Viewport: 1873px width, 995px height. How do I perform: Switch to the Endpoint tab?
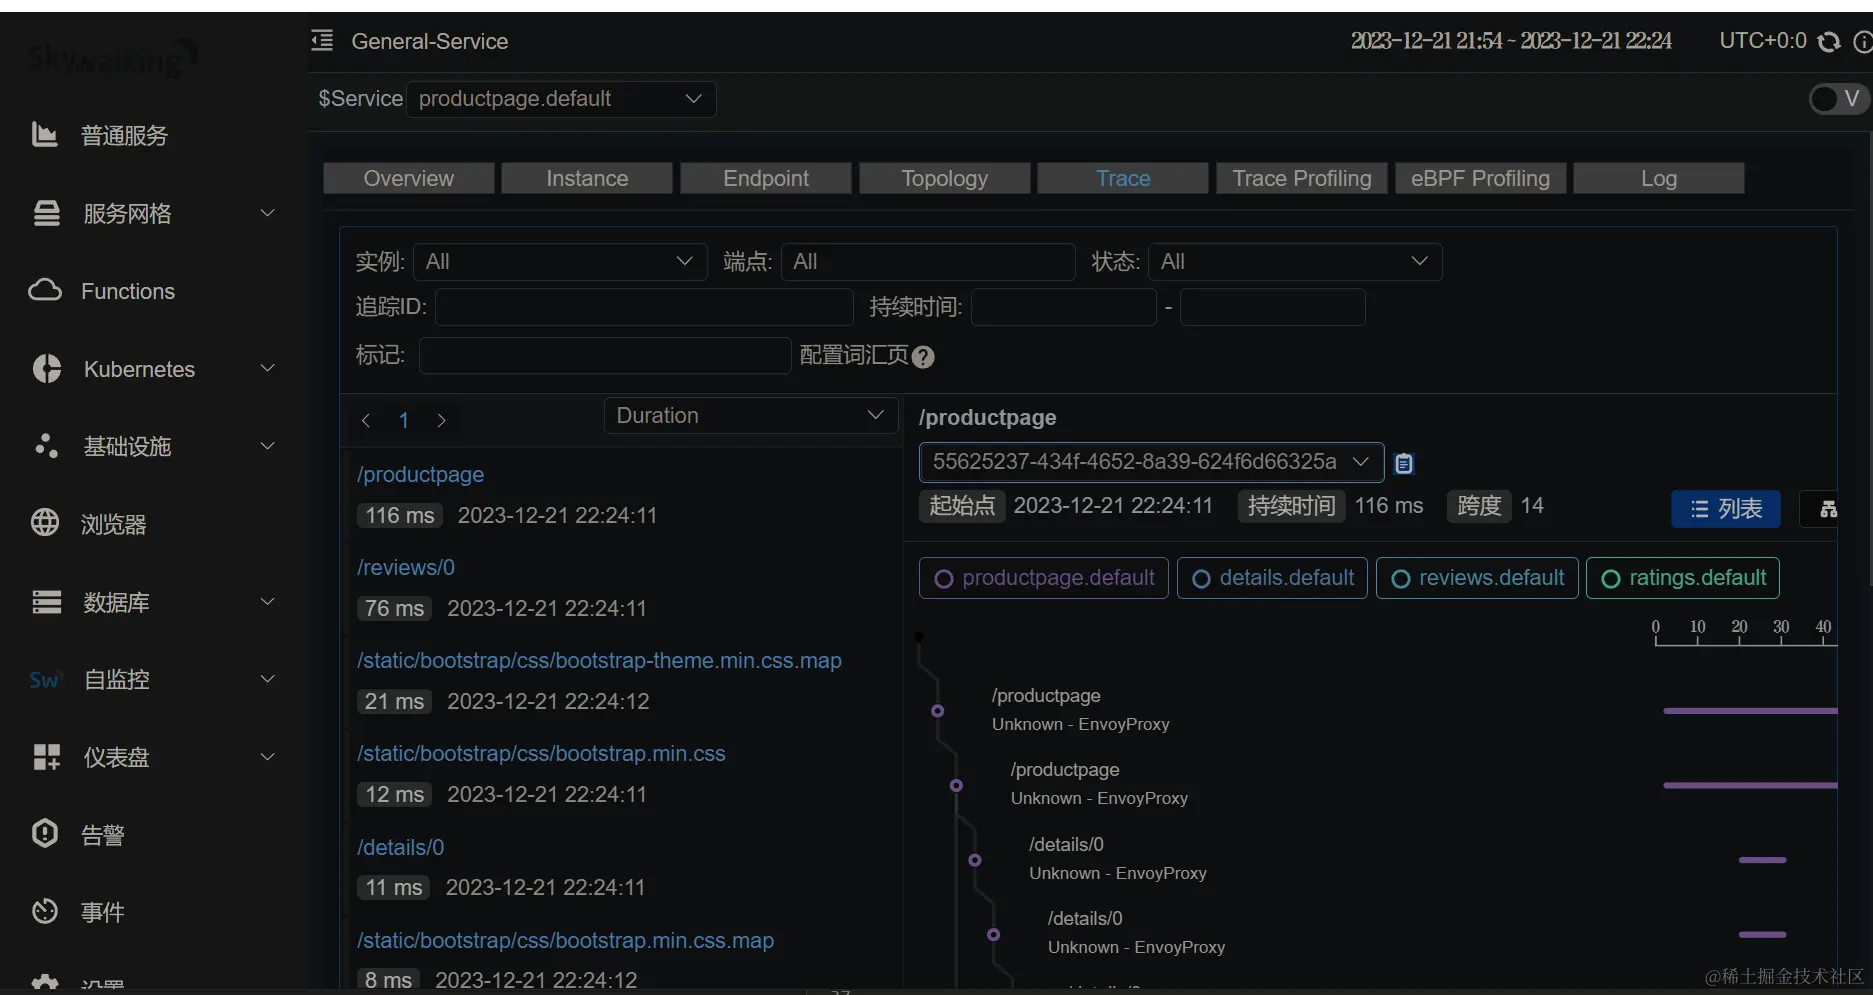pyautogui.click(x=766, y=178)
